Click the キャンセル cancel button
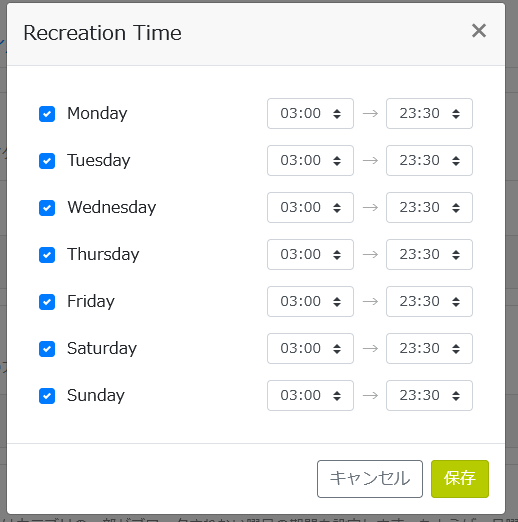The height and width of the screenshot is (522, 518). 370,479
